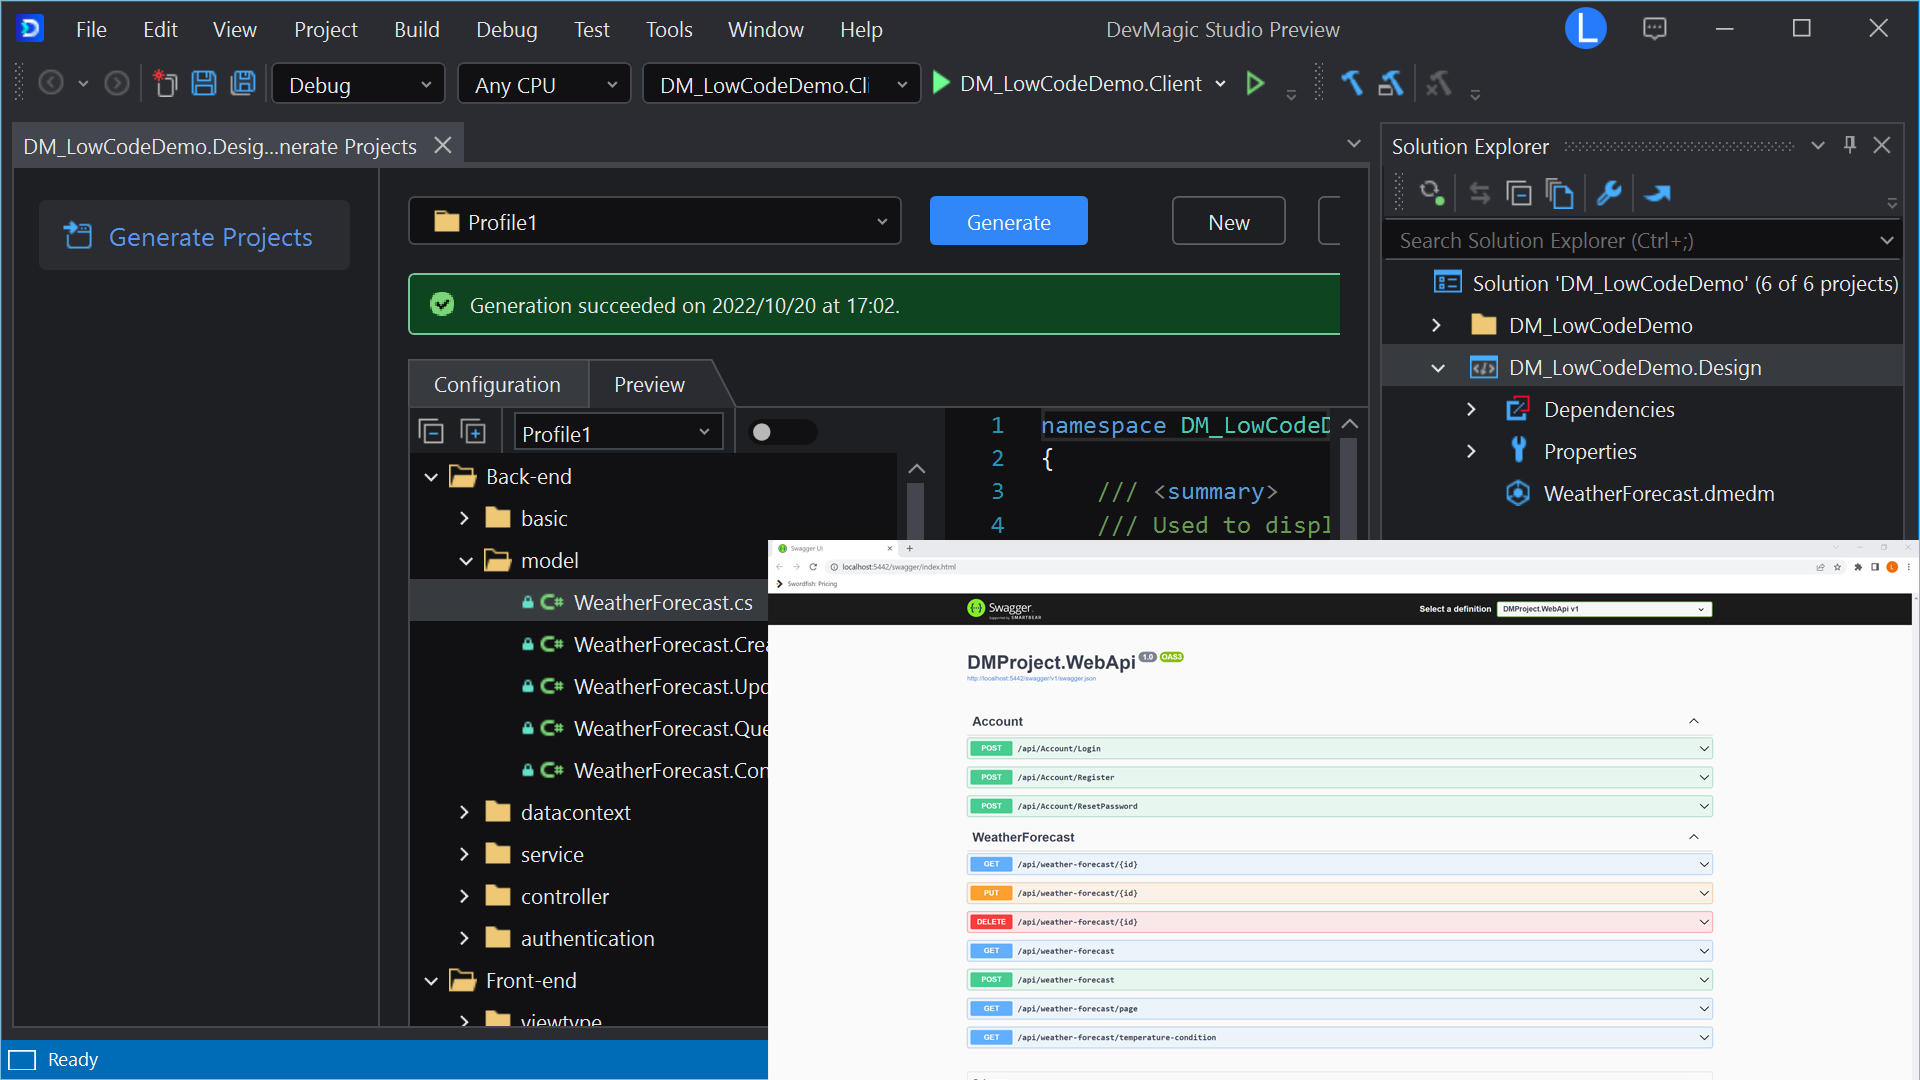Toggle the Account section in Swagger UI
This screenshot has height=1080, width=1920.
click(1693, 720)
